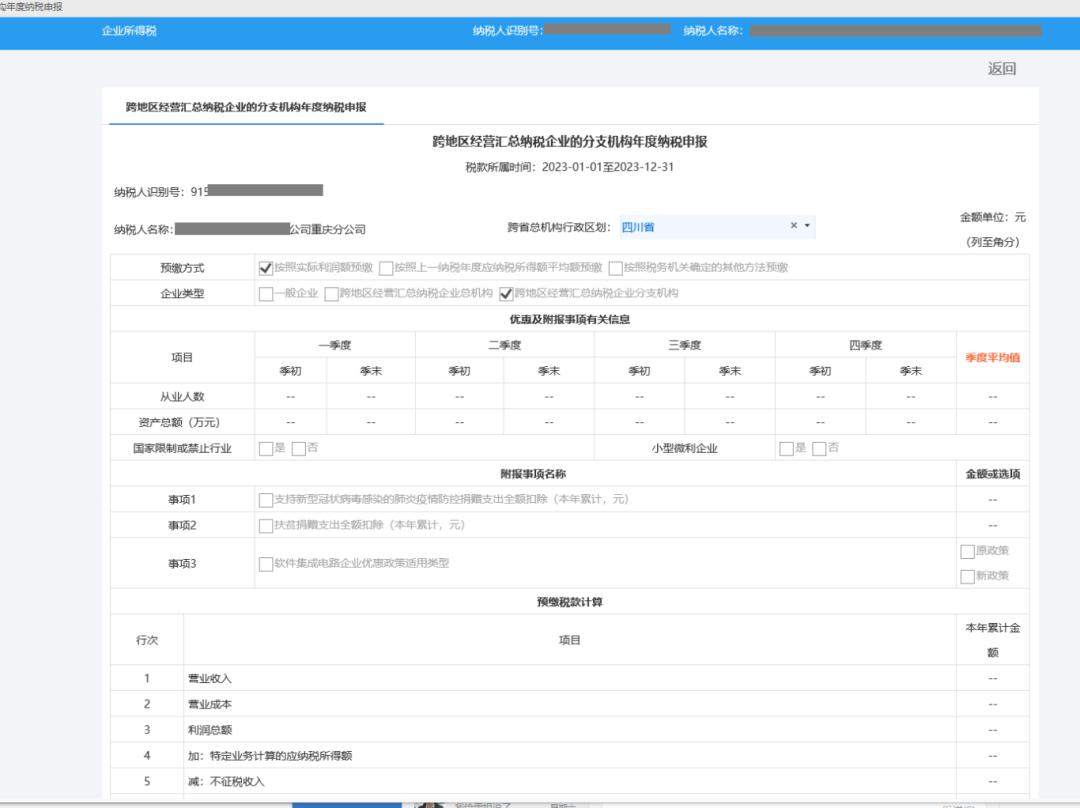This screenshot has width=1080, height=808.
Task: Select the 跨地区经营汇总纳税企业的分支机构年度纳税申报 tab
Action: pyautogui.click(x=246, y=107)
